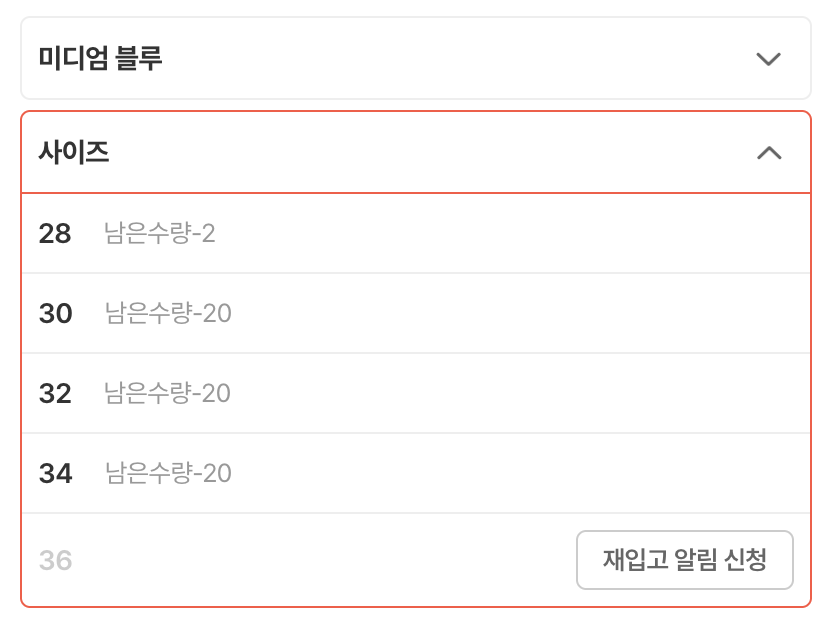The image size is (834, 624).
Task: Choose size 32 from the list
Action: [415, 394]
